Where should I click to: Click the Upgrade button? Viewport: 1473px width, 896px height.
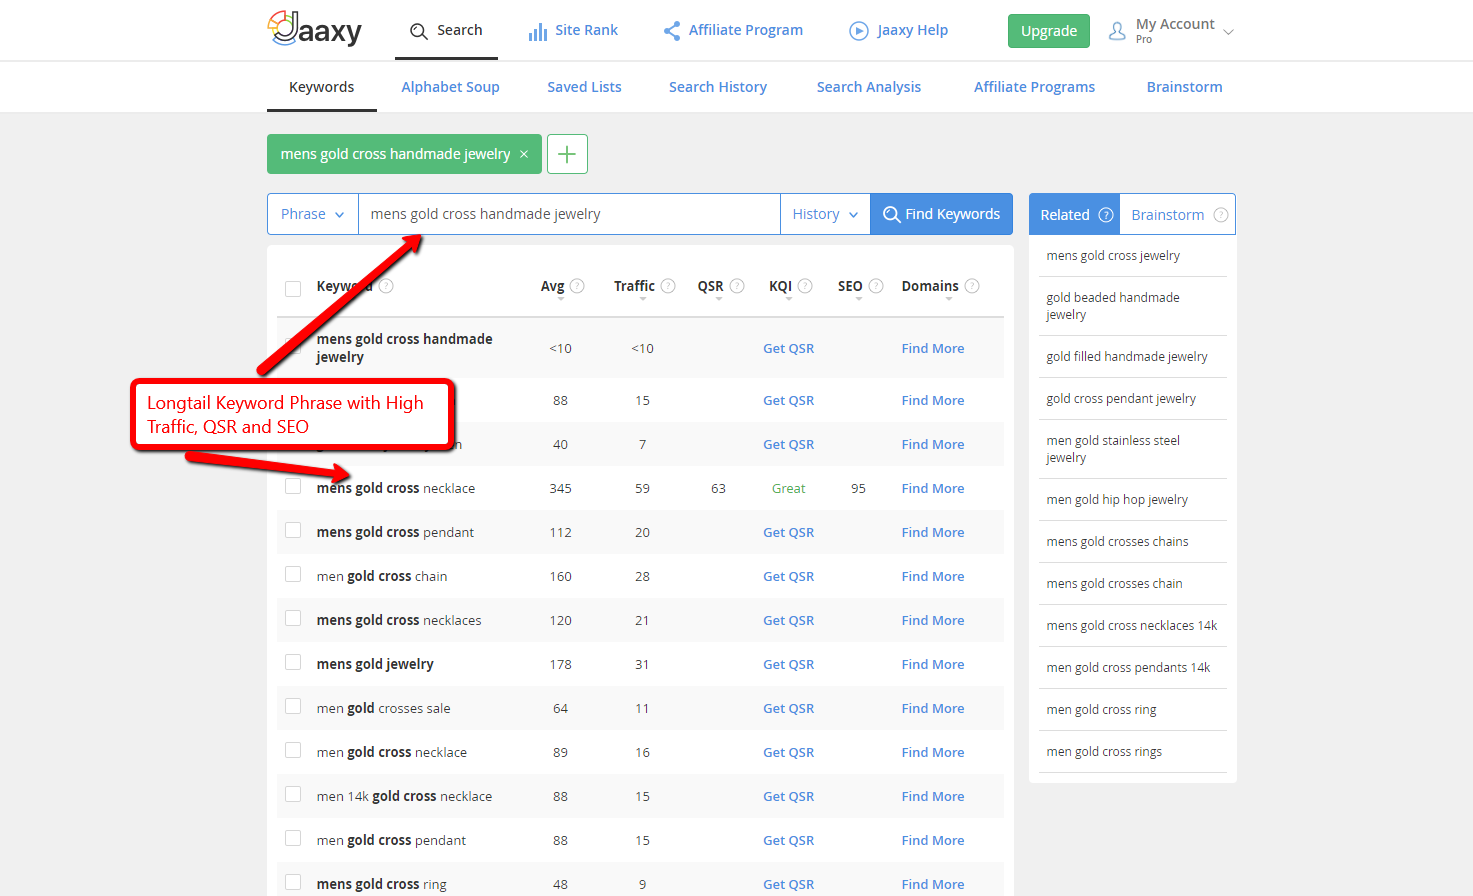tap(1049, 31)
